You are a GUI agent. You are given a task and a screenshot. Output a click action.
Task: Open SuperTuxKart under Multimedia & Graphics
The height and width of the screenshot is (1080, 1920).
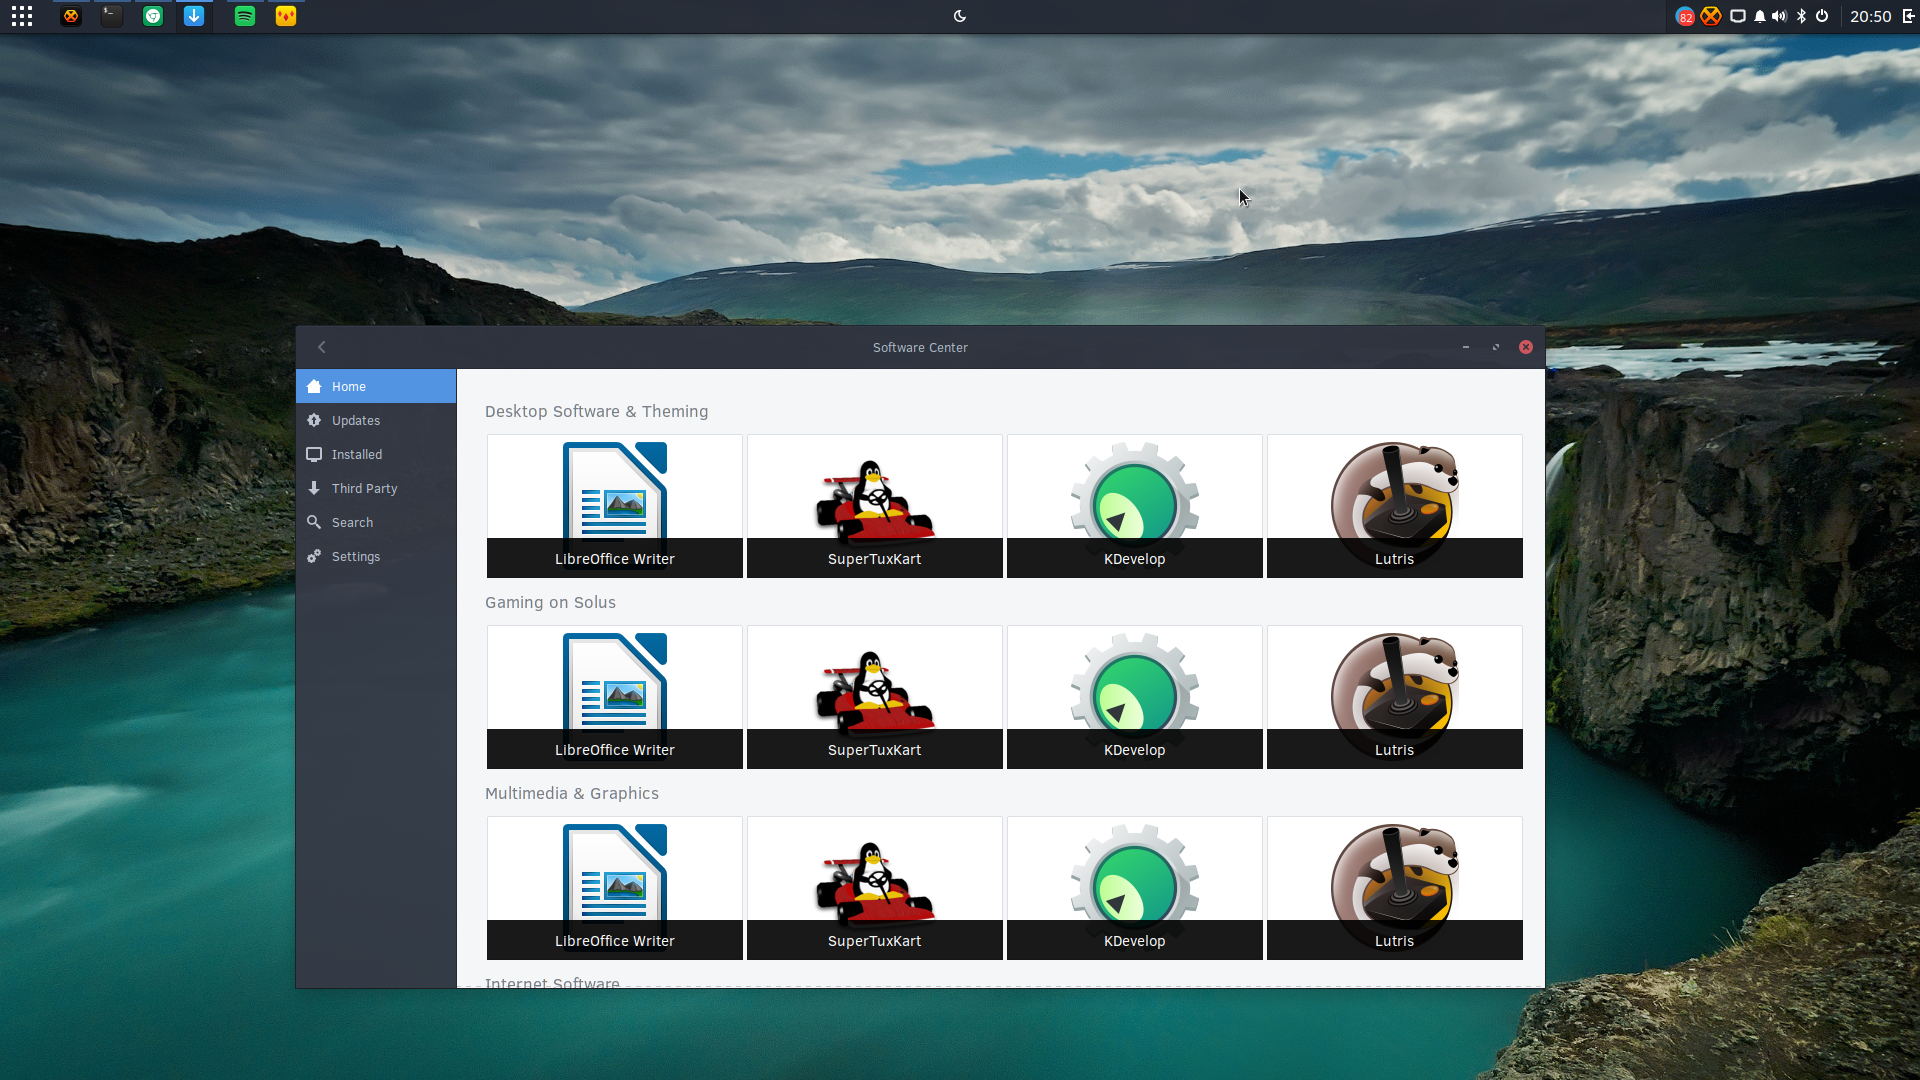point(875,888)
